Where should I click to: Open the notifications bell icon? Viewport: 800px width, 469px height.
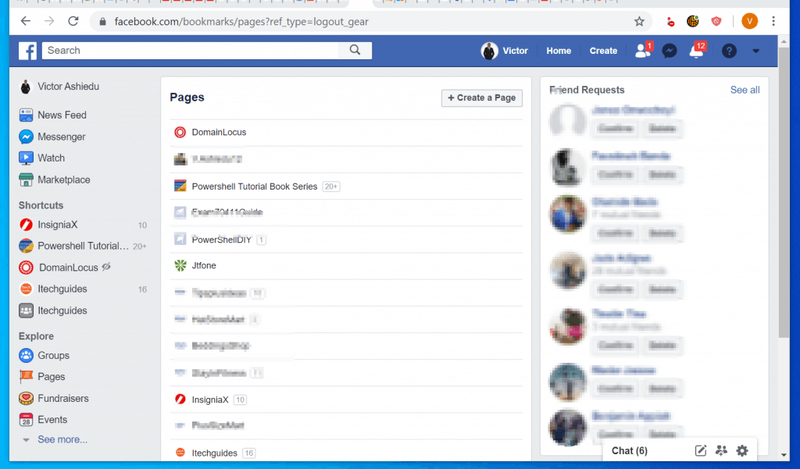click(696, 51)
